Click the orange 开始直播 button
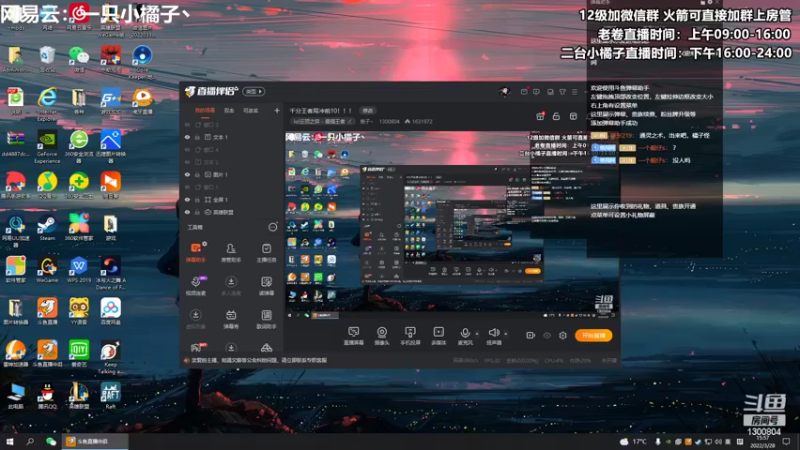800x450 pixels. coord(593,335)
